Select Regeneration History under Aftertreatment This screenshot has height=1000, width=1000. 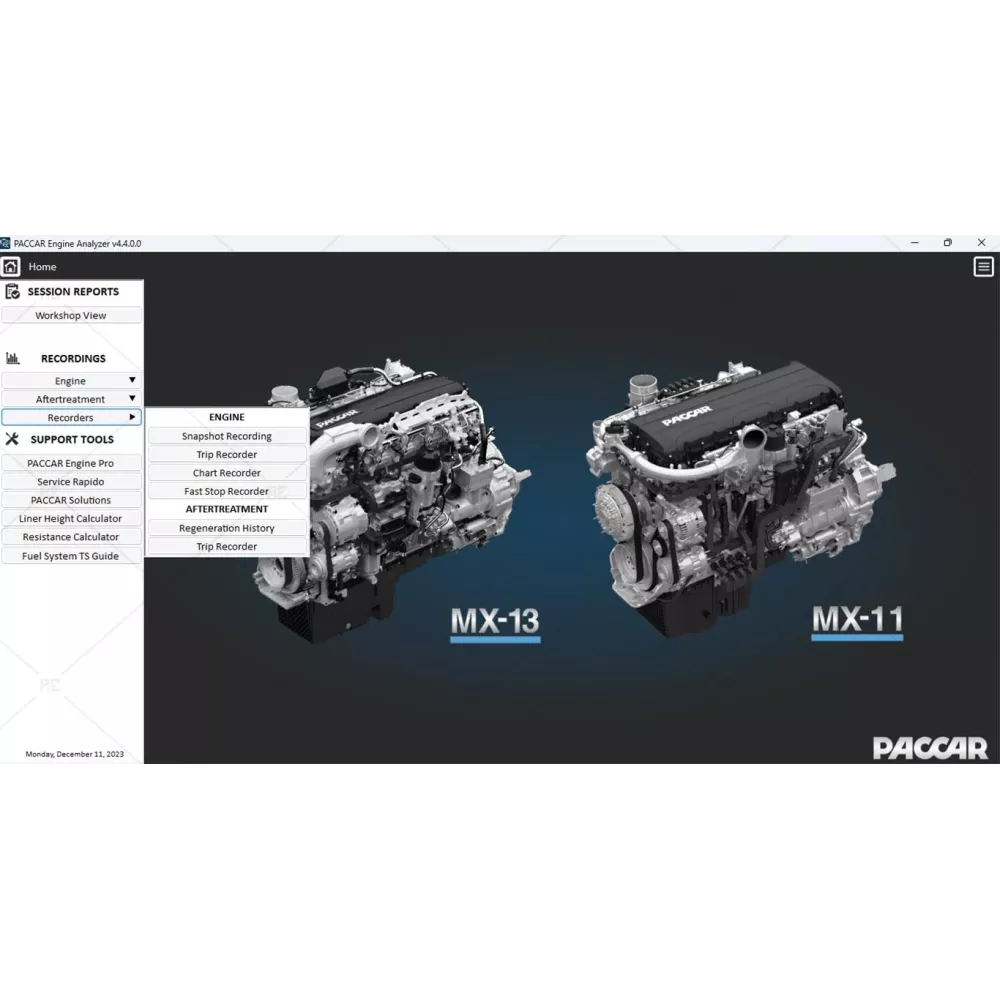pos(227,528)
